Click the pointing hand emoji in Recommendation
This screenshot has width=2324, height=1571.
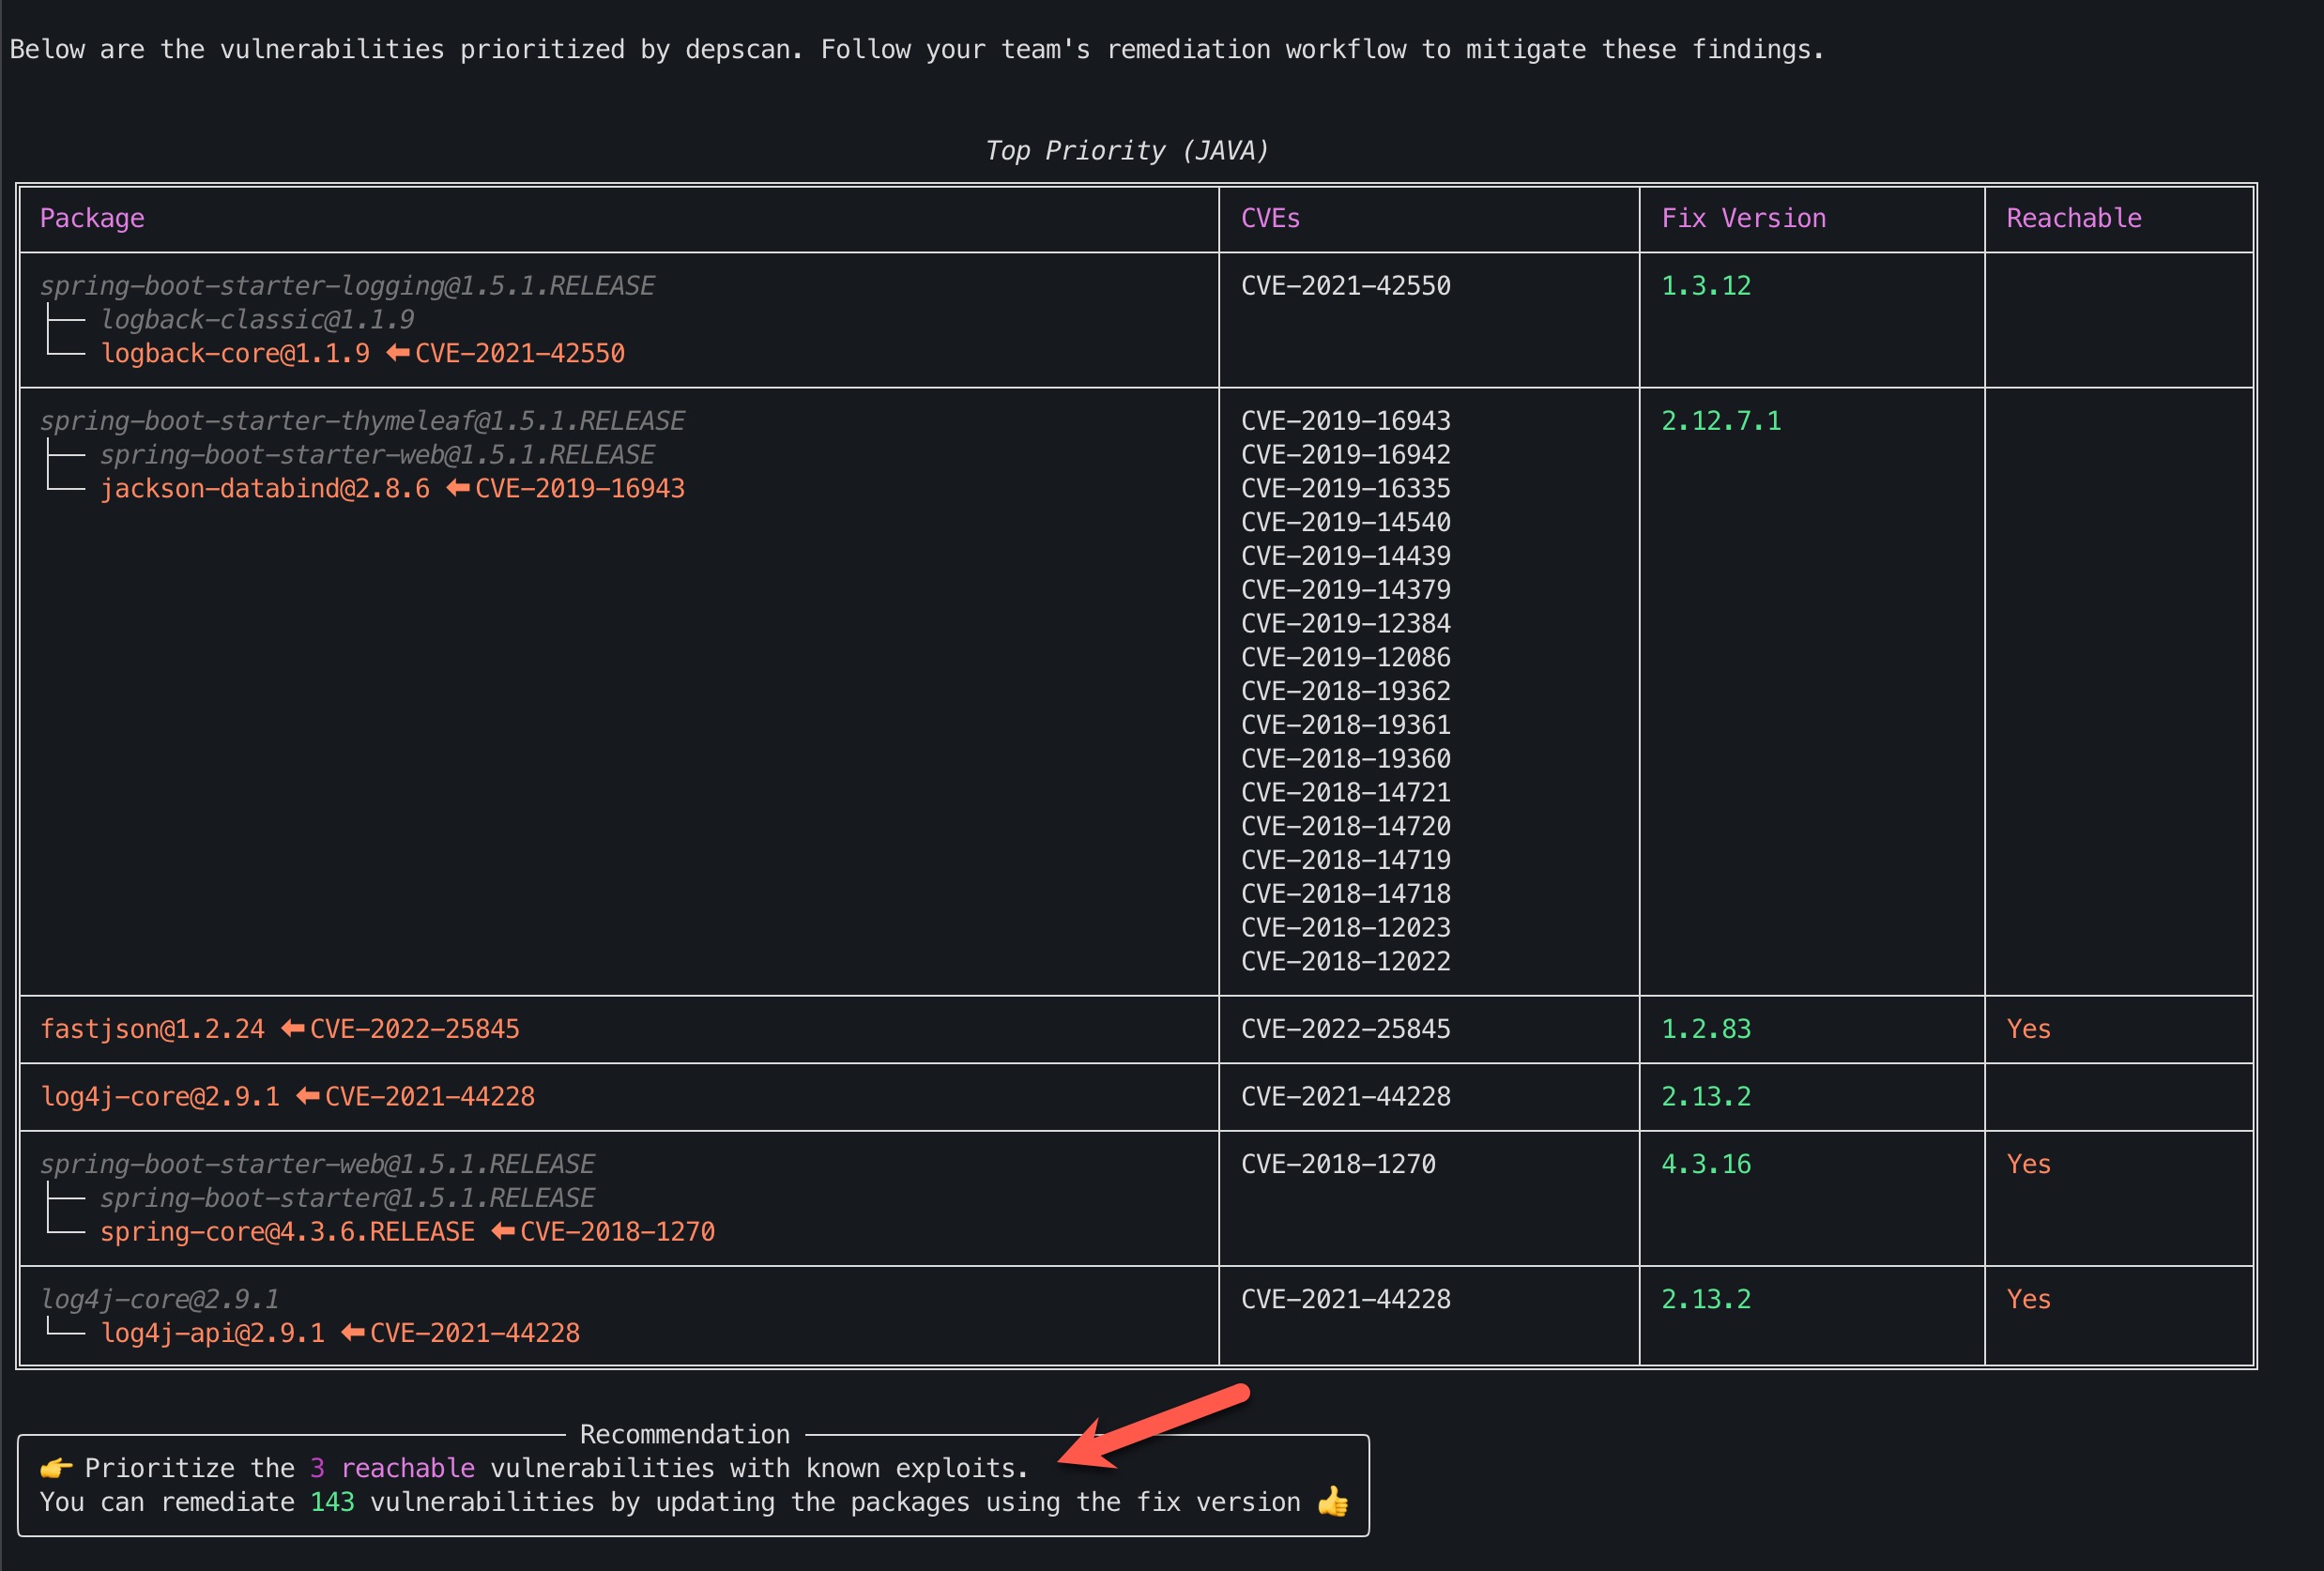click(56, 1469)
